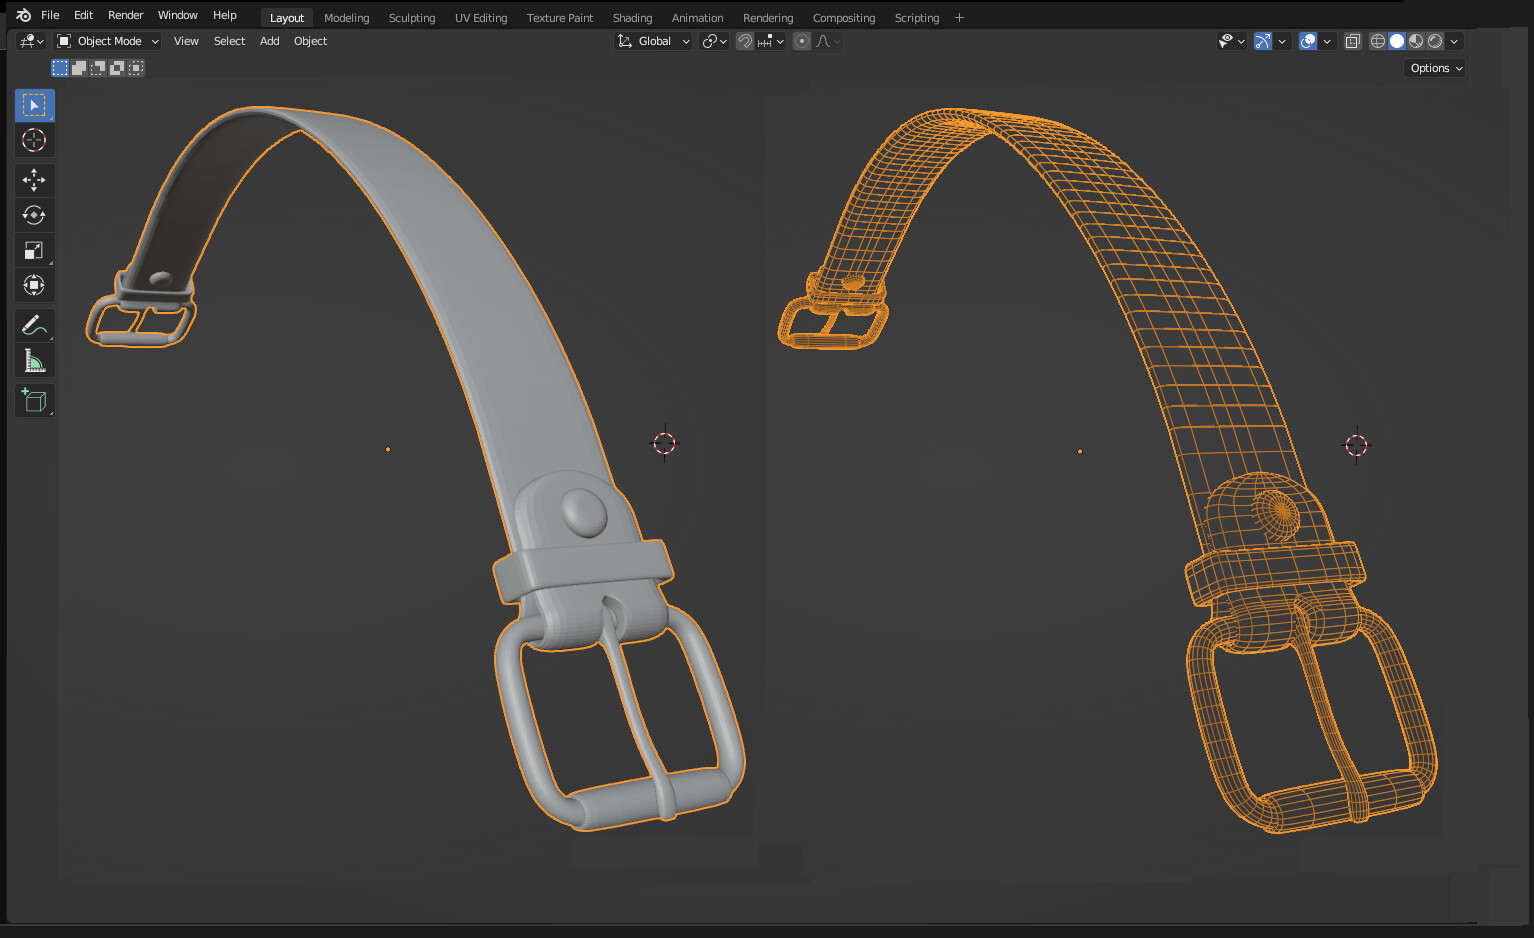Screen dimensions: 1534x938
Task: Toggle snapping magnet
Action: [744, 41]
